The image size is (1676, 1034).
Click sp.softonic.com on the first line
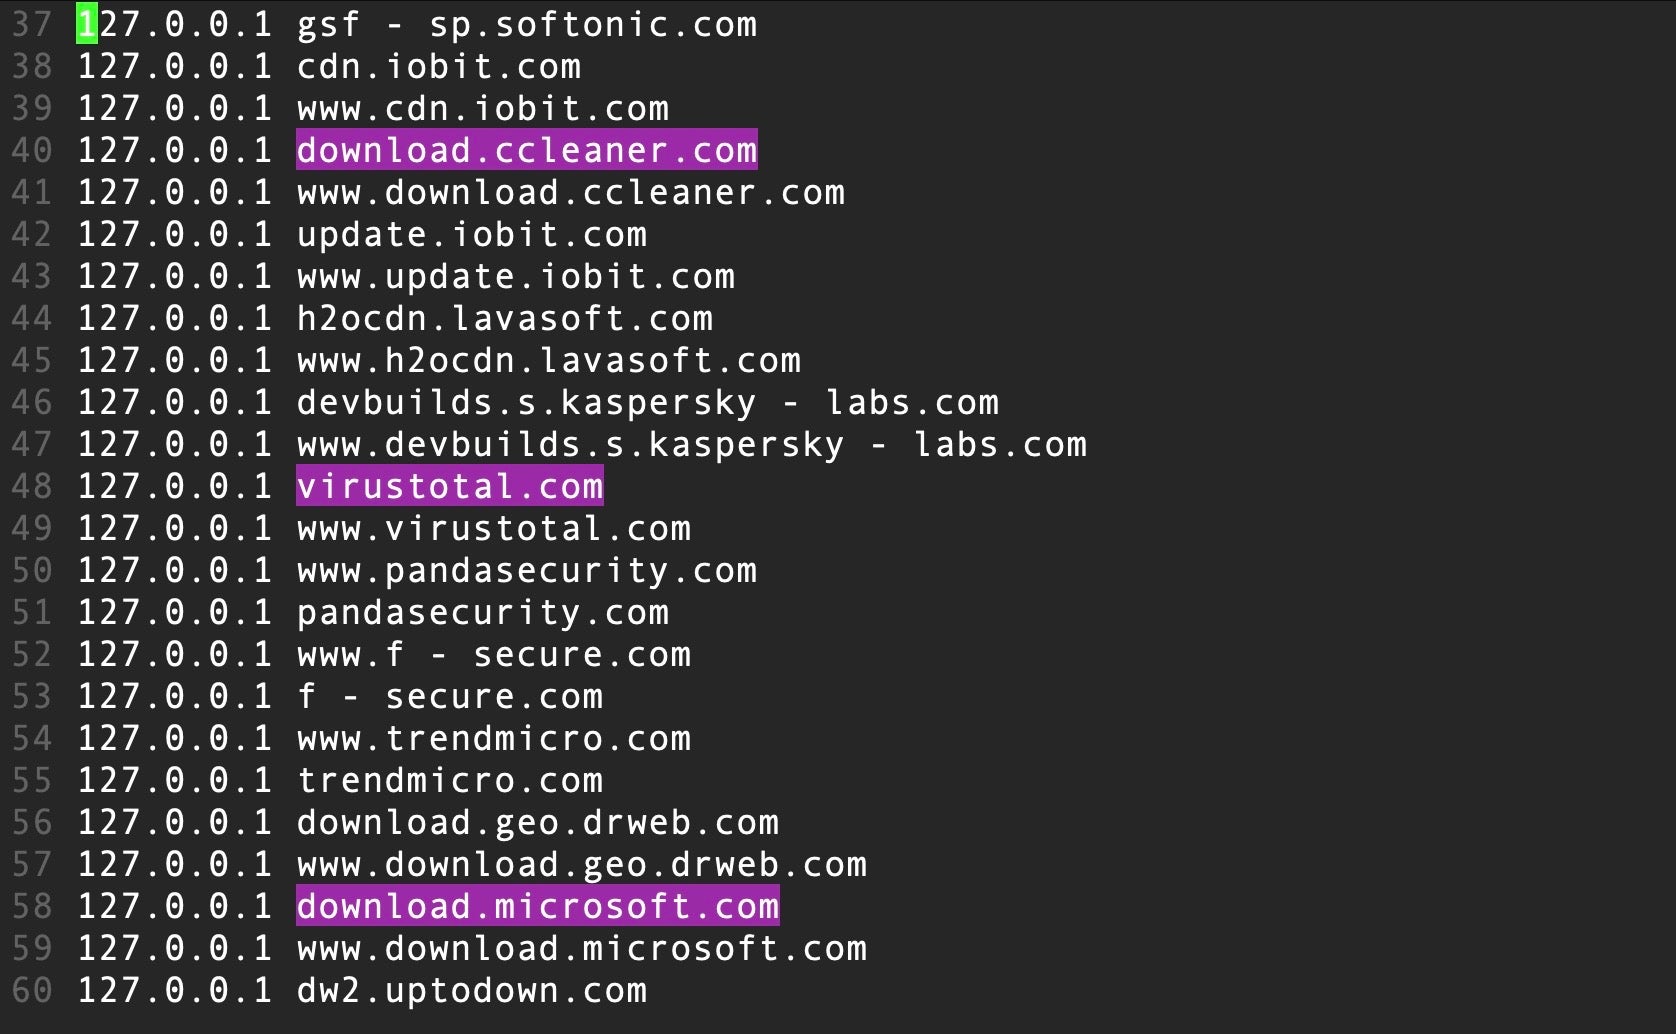[593, 24]
